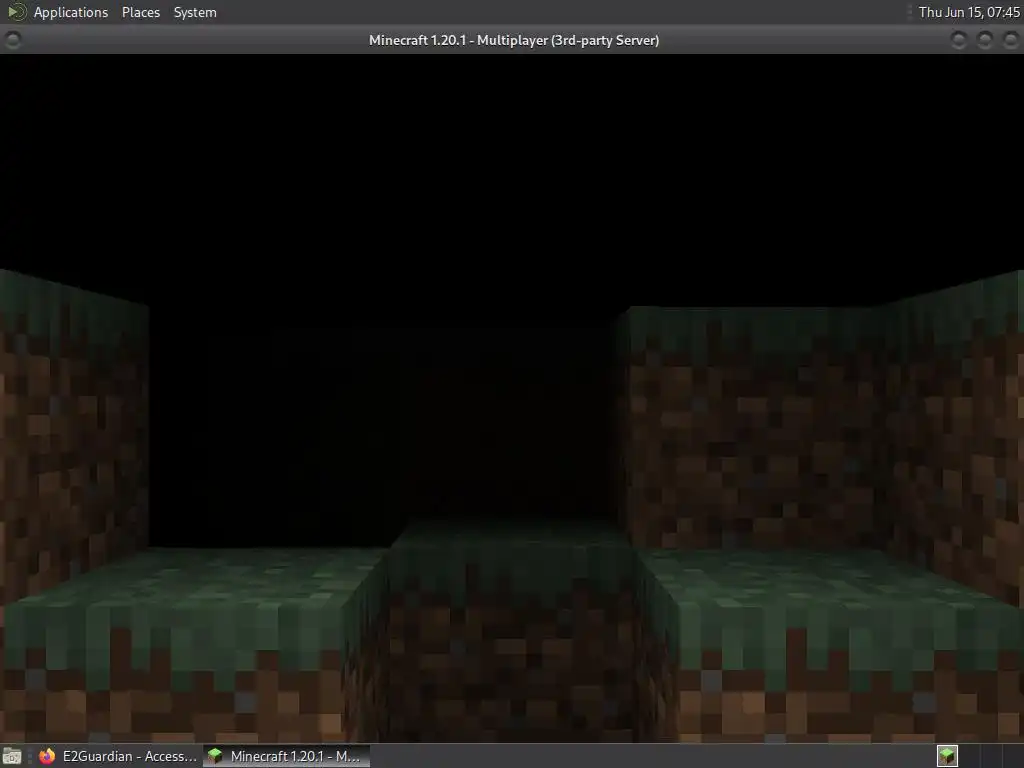Open the Applications menu
Image resolution: width=1024 pixels, height=768 pixels.
point(71,12)
